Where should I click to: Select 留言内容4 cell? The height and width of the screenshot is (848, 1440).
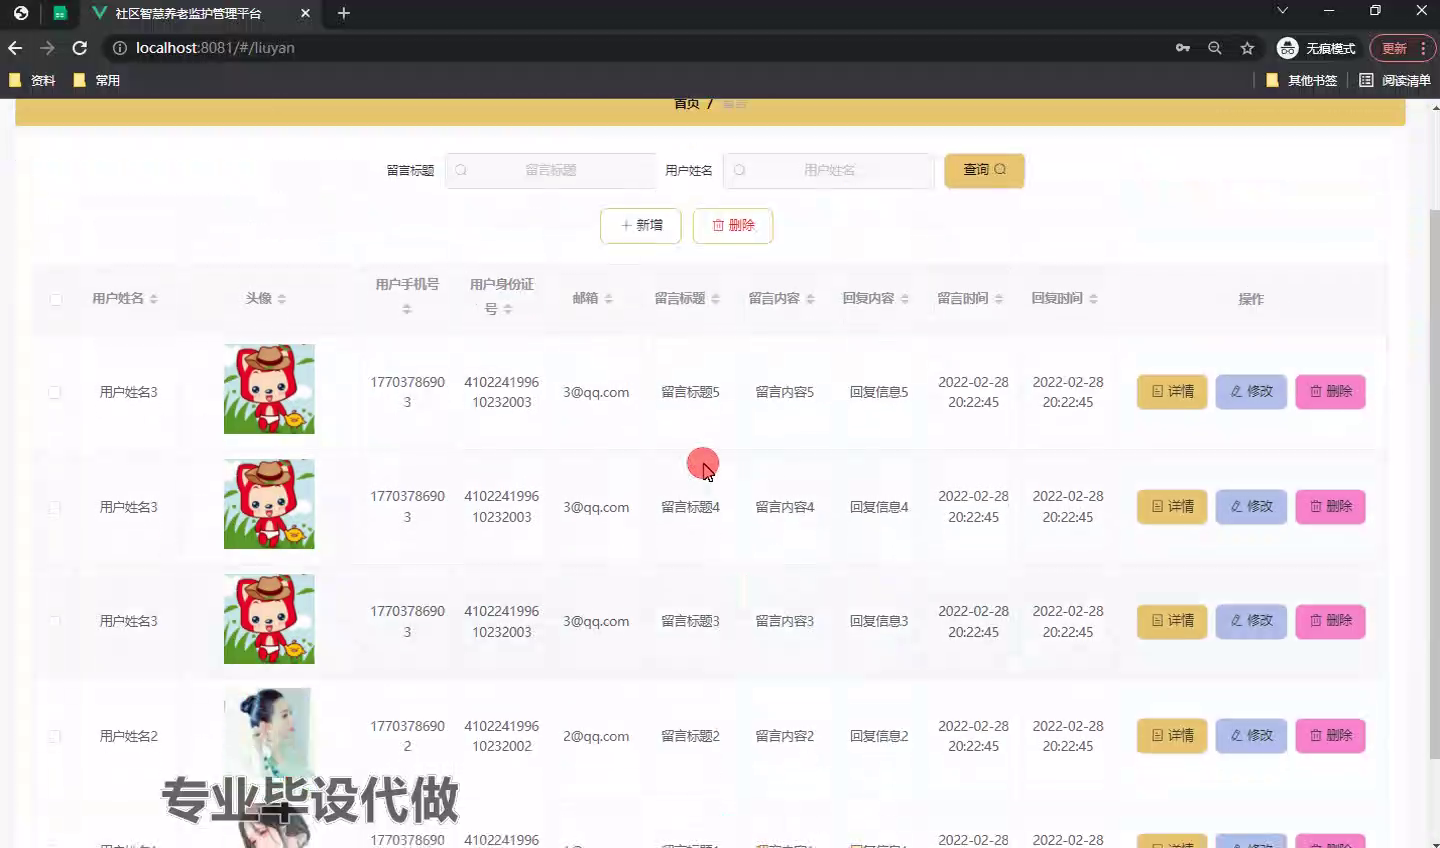(x=785, y=507)
